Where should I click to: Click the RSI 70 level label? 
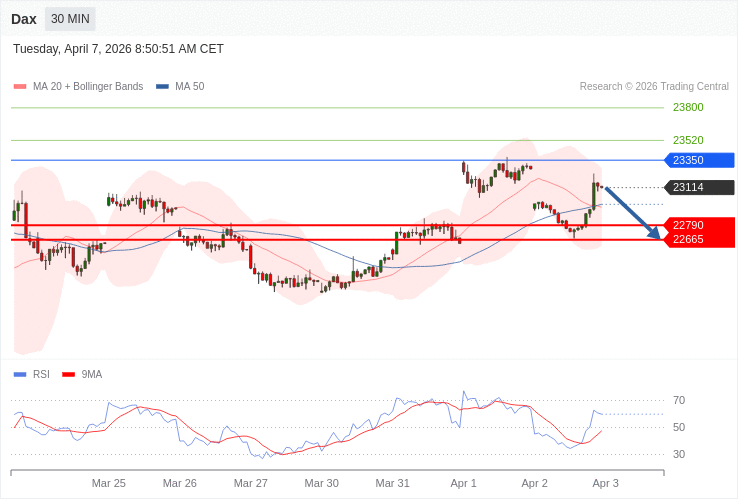[x=679, y=400]
